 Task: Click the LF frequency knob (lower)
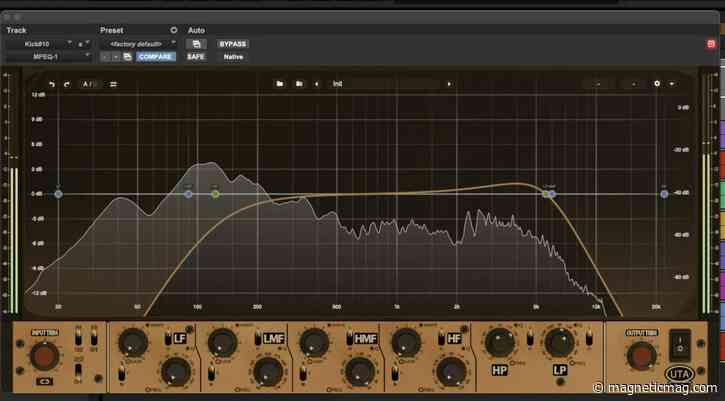176,371
